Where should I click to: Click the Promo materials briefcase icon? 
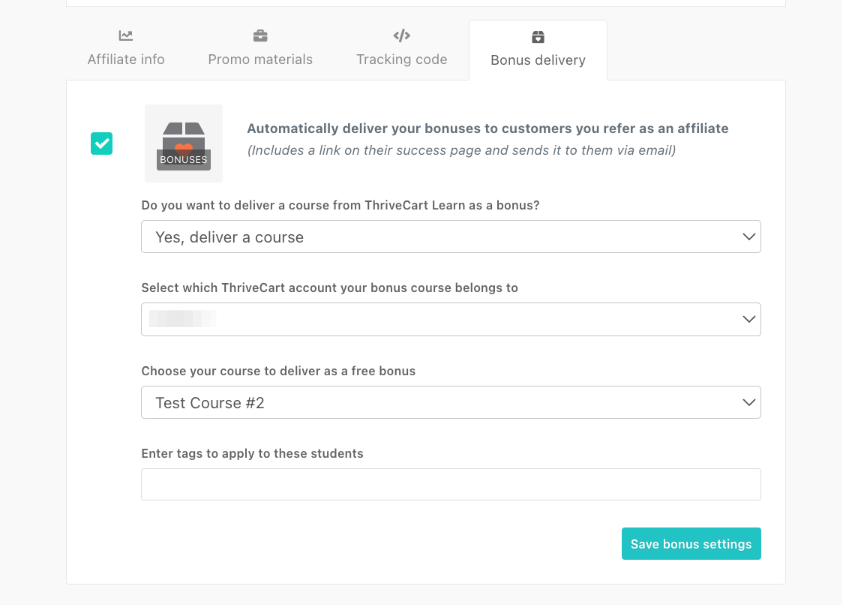(x=260, y=36)
